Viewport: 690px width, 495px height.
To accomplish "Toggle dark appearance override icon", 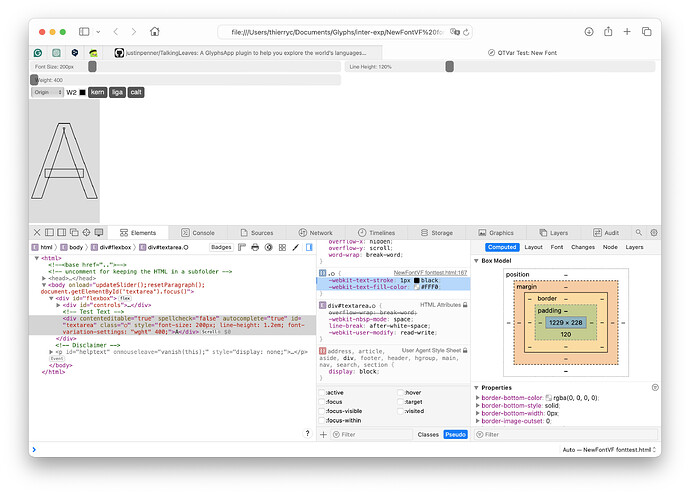I will (x=268, y=247).
